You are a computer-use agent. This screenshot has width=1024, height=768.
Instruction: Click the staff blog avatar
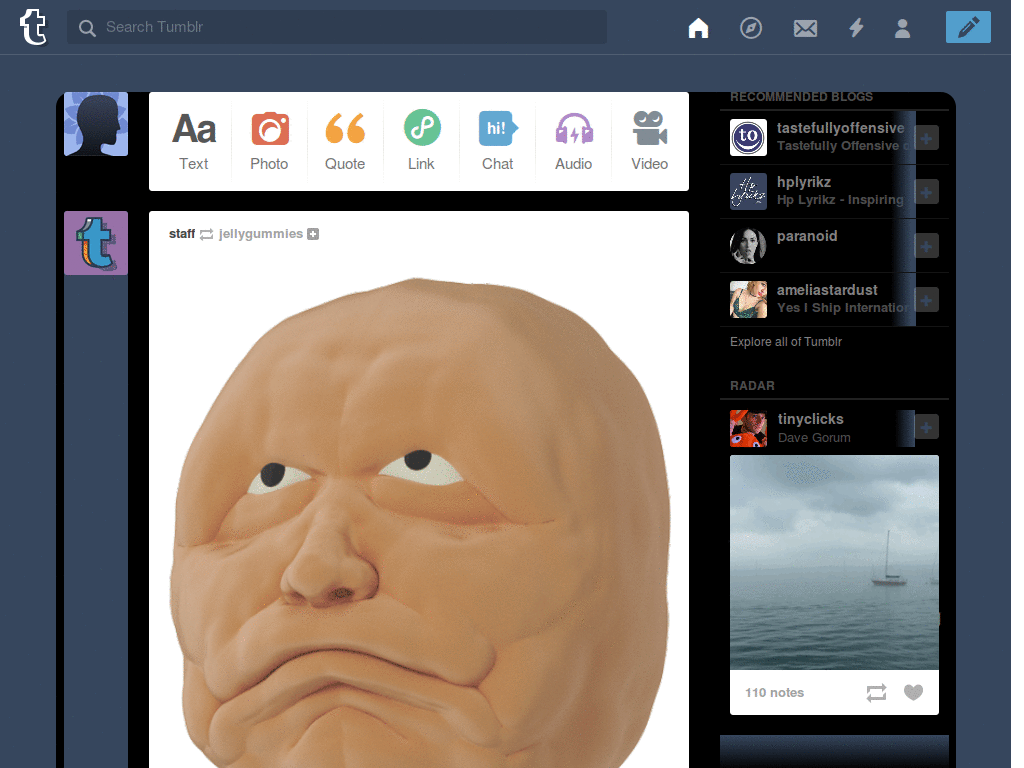96,243
